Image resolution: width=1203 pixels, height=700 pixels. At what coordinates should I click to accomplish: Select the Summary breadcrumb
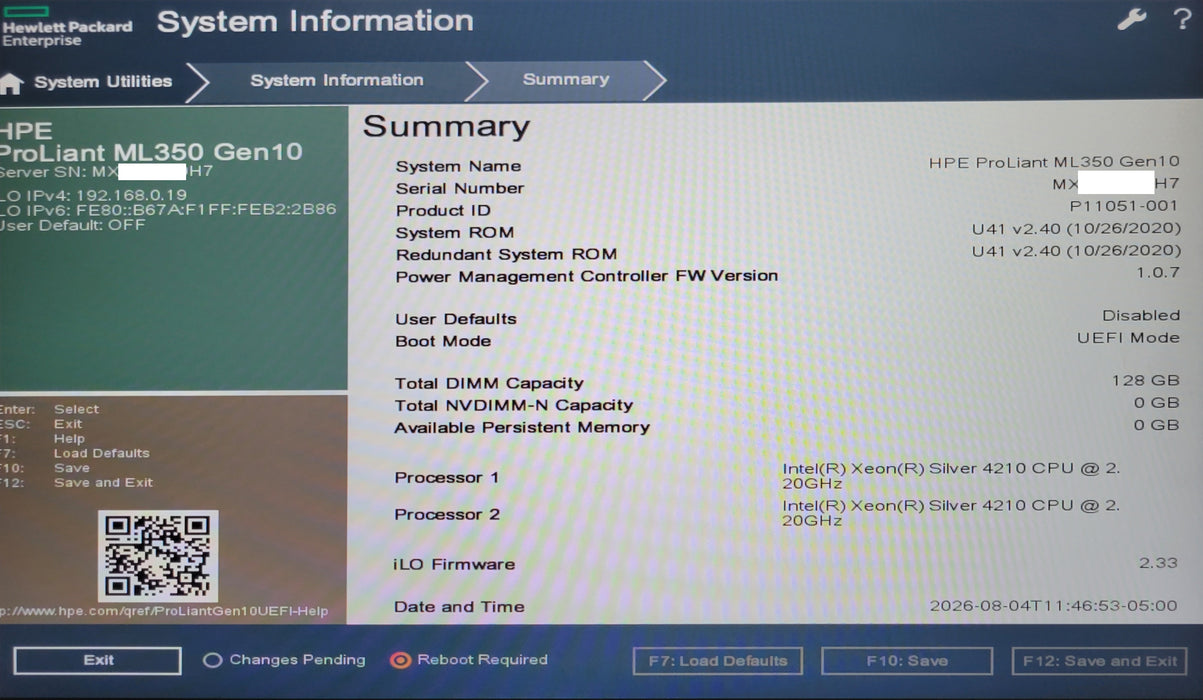click(x=566, y=79)
